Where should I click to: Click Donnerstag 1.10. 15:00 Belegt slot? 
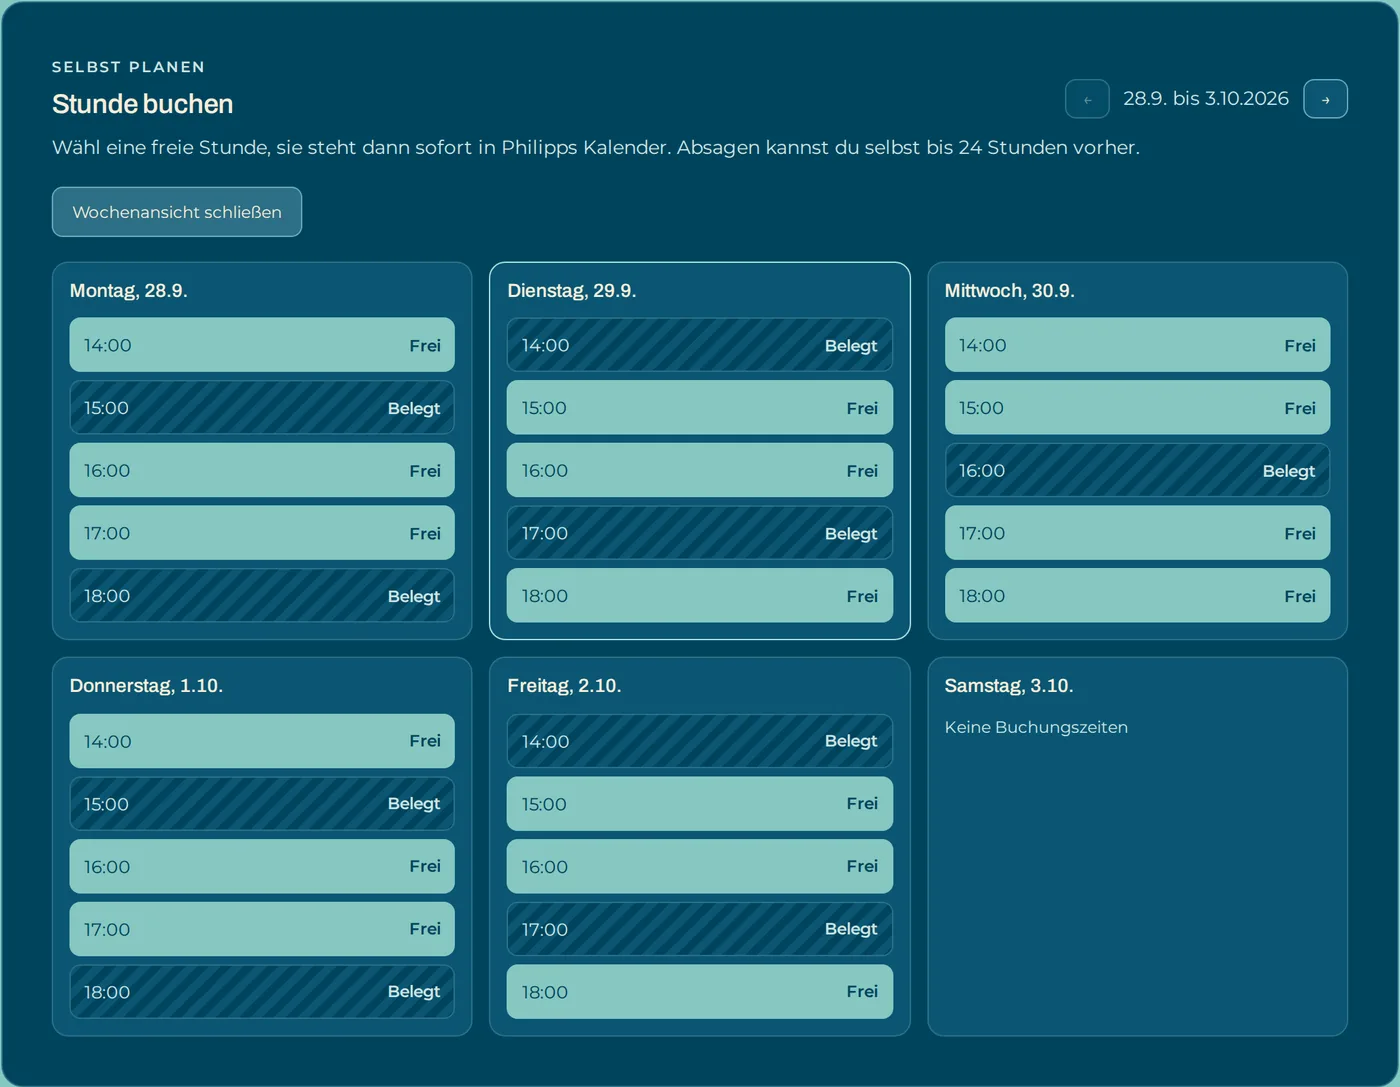coord(262,804)
